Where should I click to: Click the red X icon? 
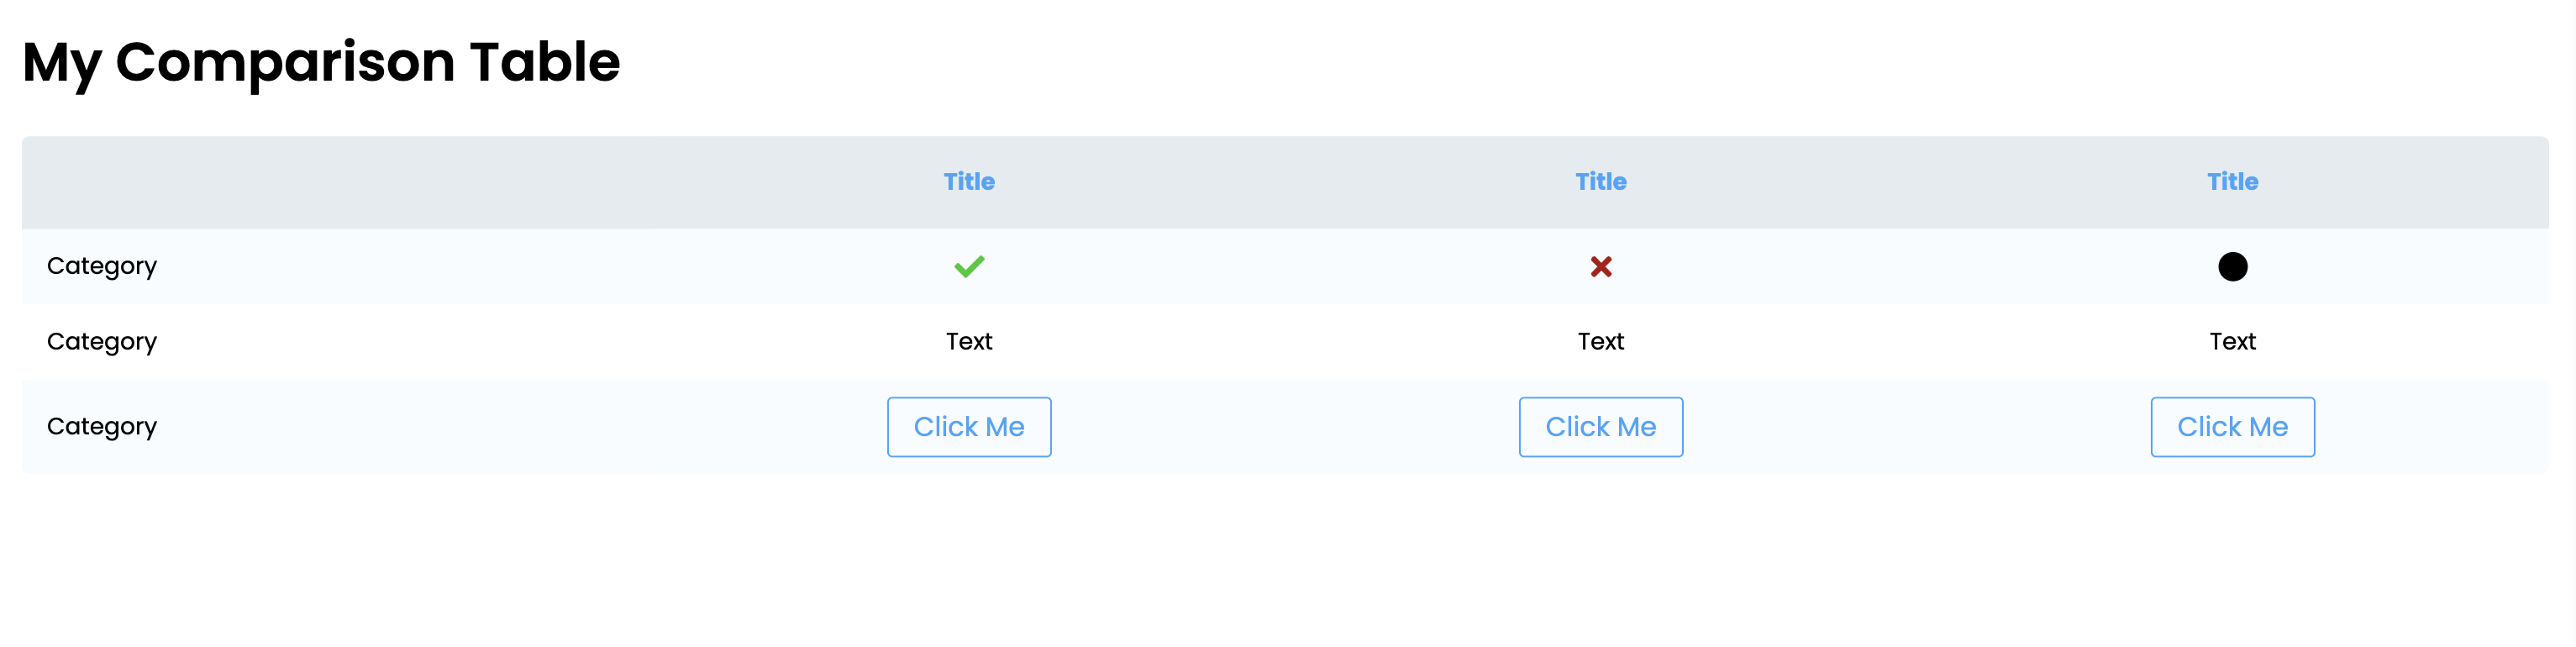[1600, 266]
